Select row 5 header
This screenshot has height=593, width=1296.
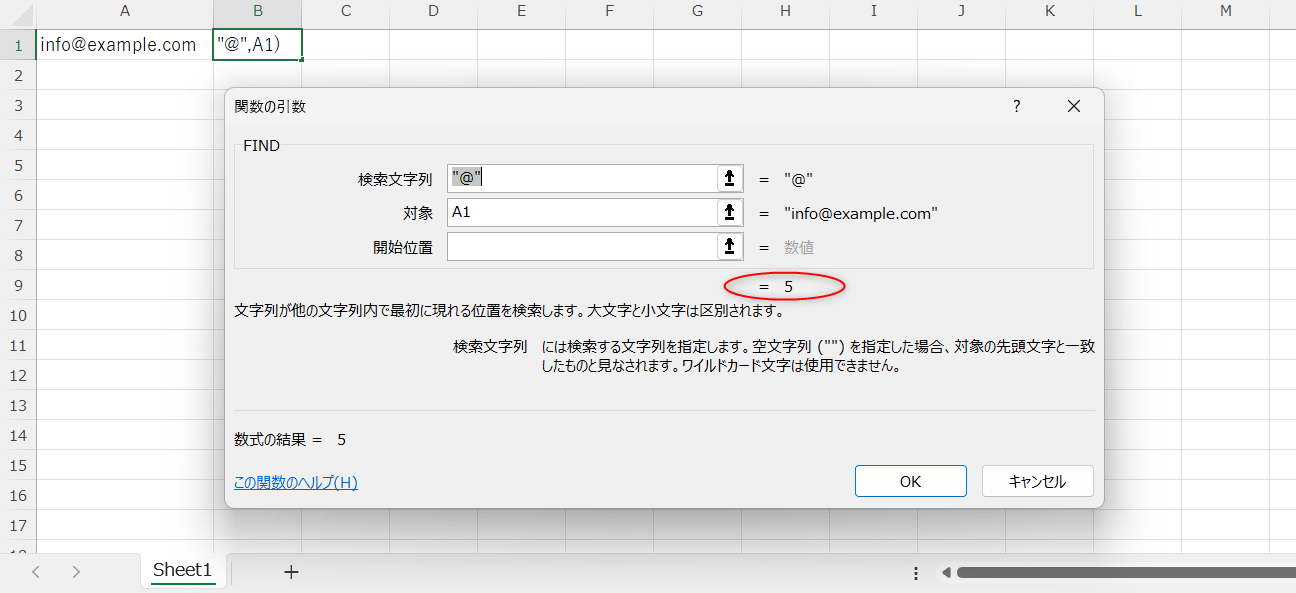(17, 165)
